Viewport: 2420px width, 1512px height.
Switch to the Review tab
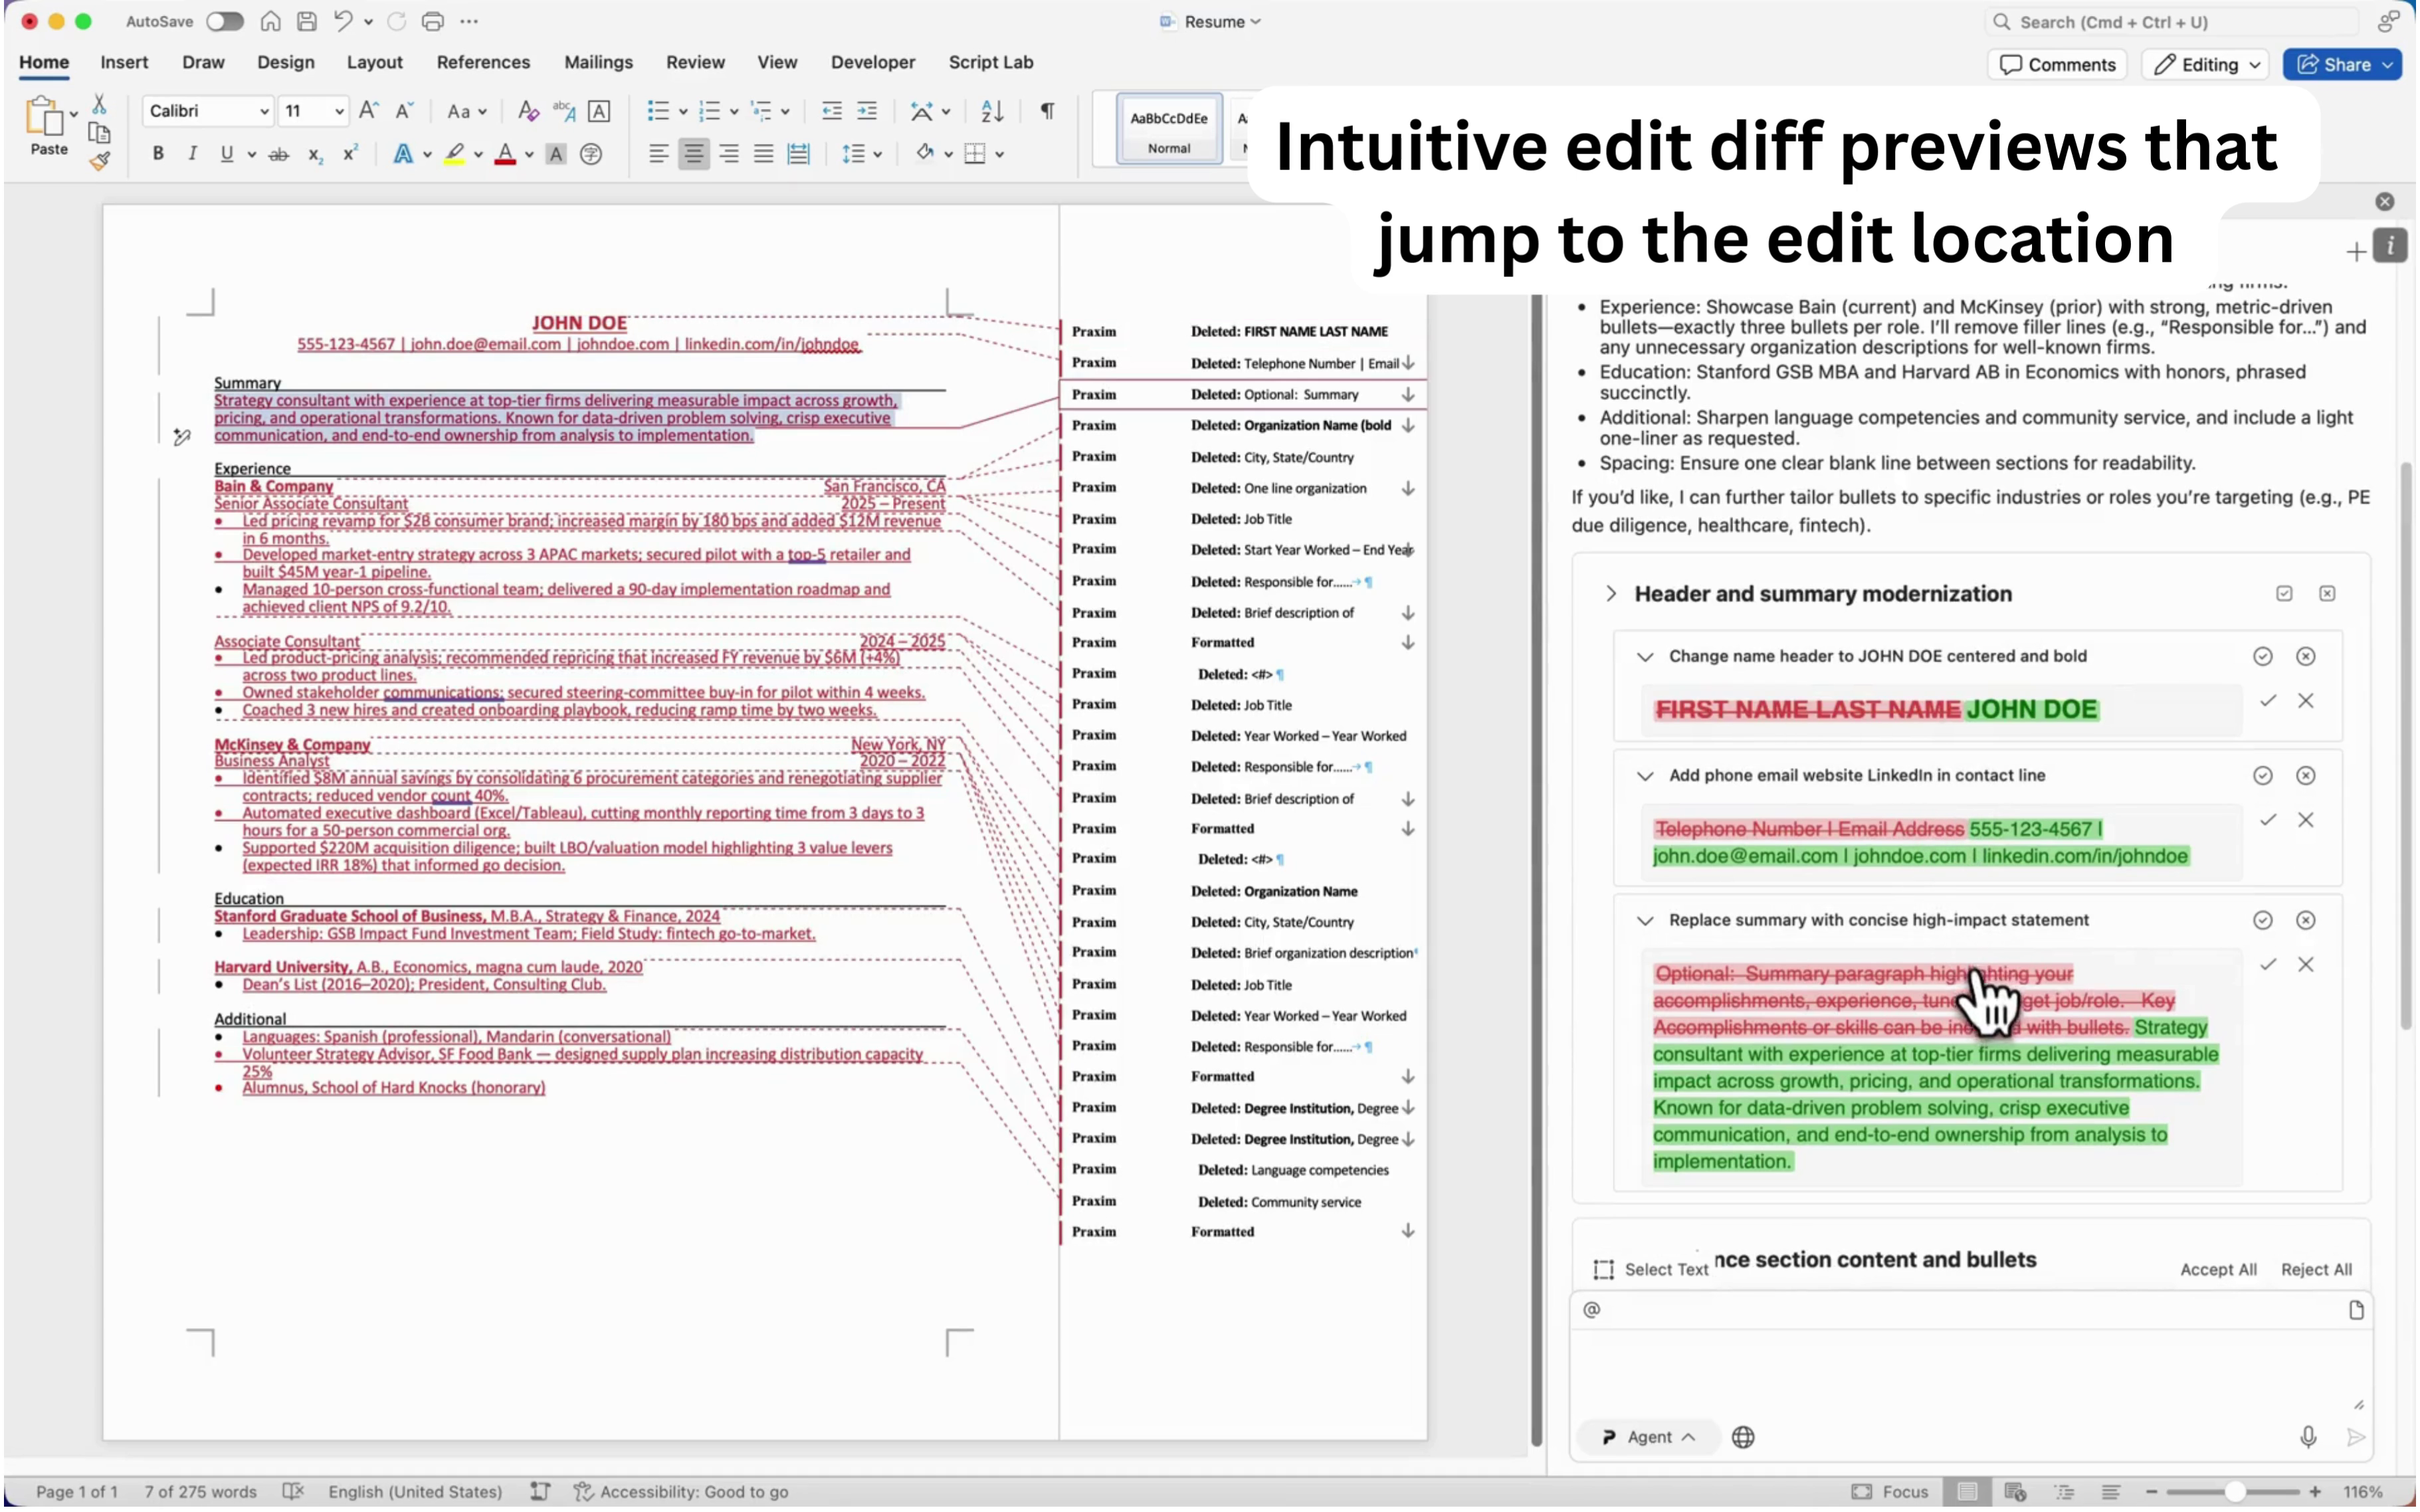pyautogui.click(x=695, y=62)
